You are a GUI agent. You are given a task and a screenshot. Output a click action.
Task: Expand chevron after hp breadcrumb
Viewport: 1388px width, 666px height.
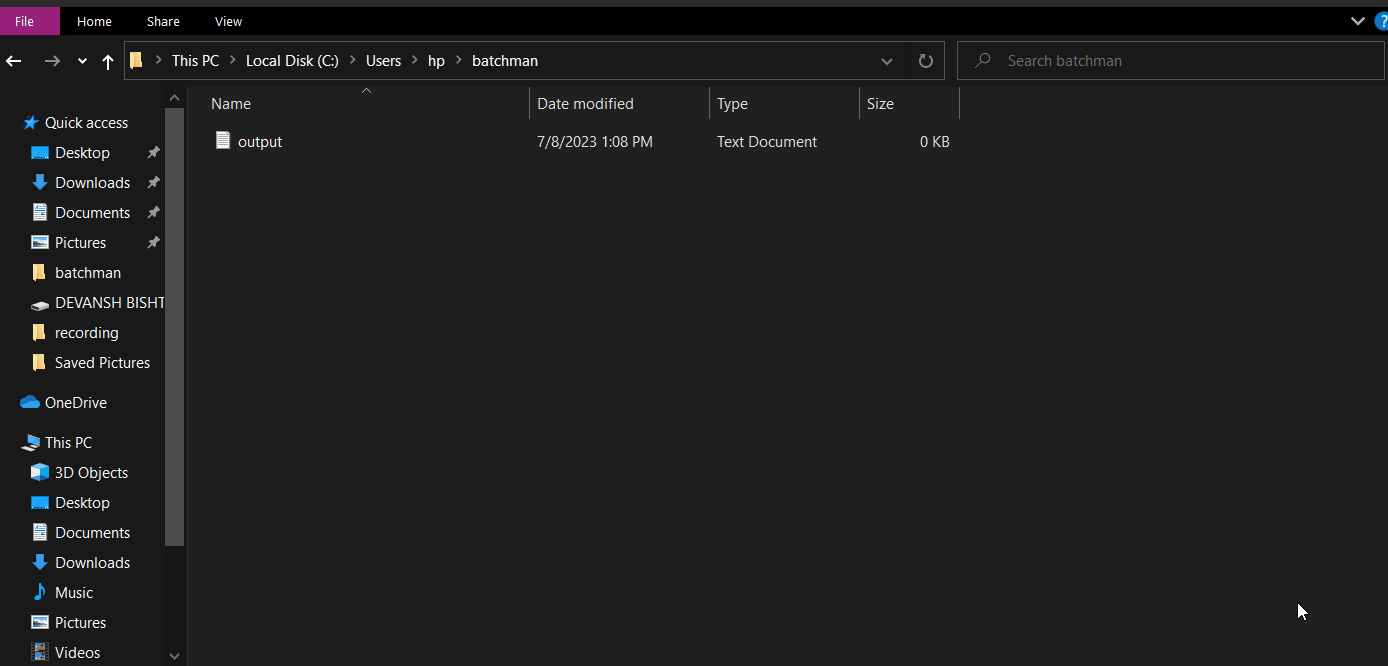[458, 61]
